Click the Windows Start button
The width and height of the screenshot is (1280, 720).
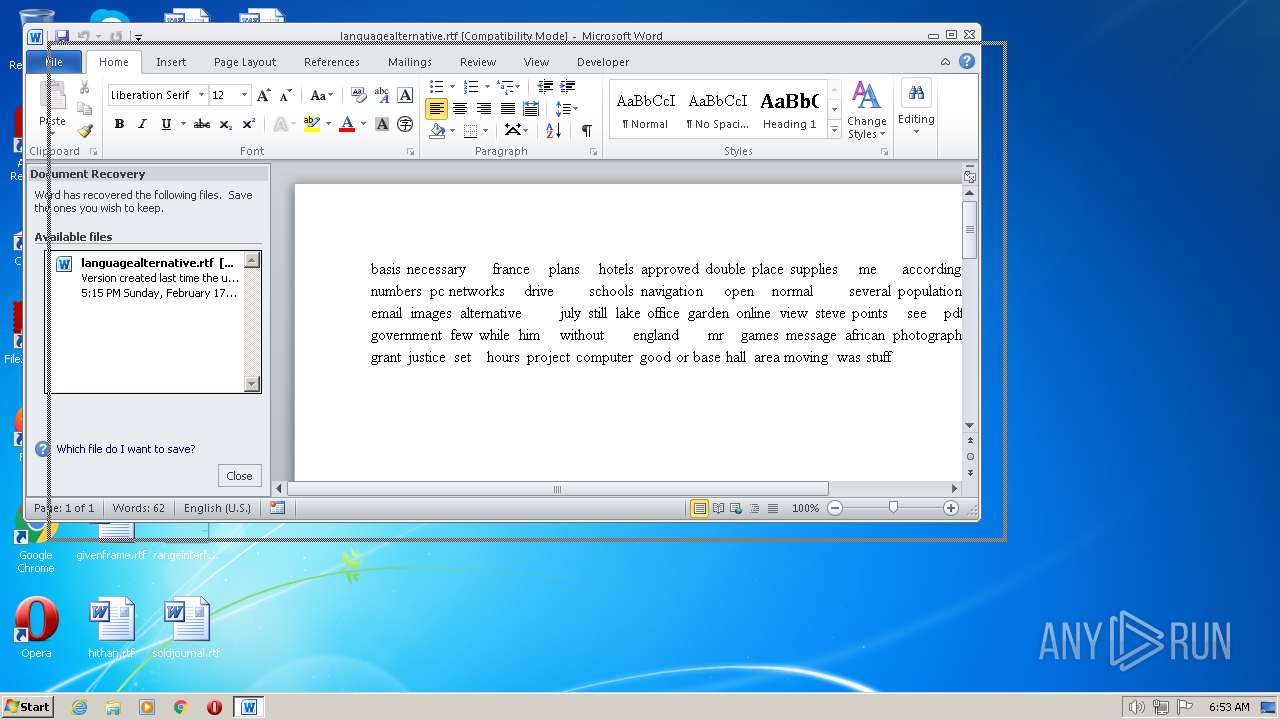click(27, 706)
